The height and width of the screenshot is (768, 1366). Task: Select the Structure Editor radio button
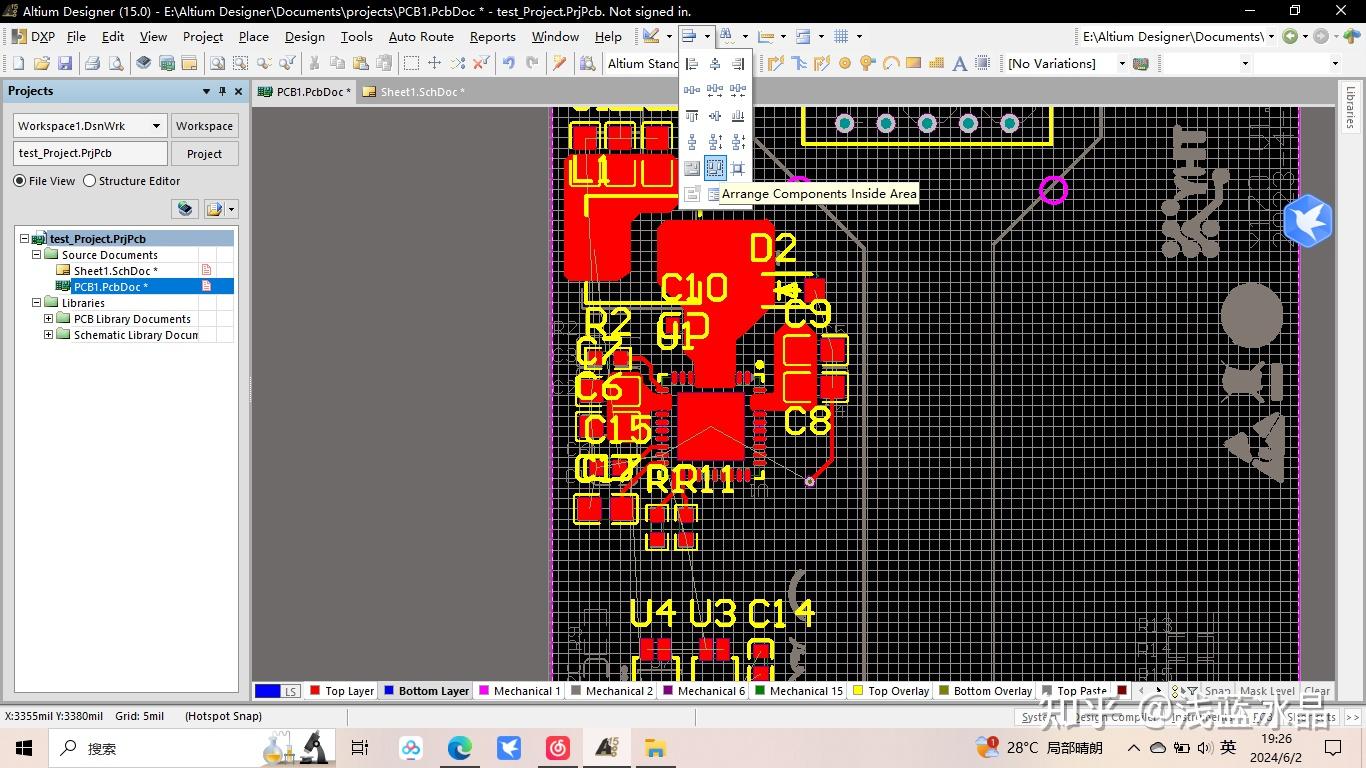[x=90, y=181]
